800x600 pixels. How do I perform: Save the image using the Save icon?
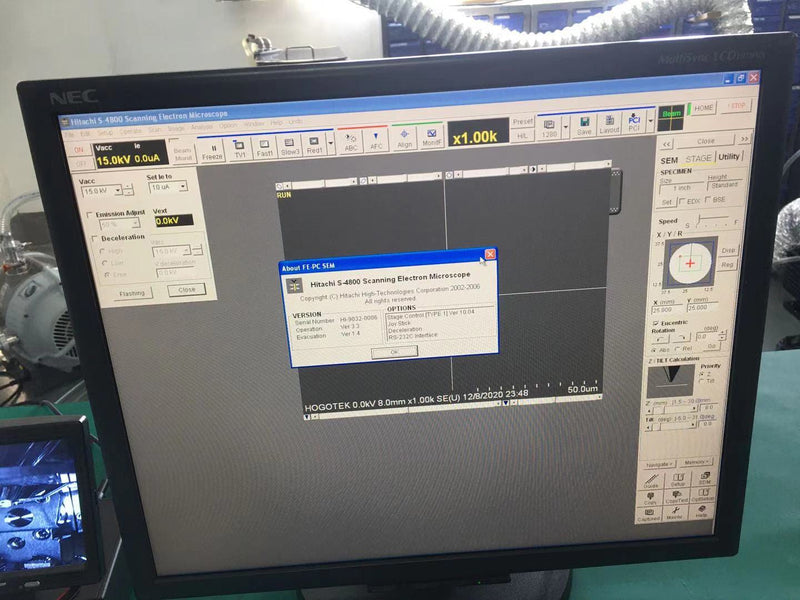click(x=584, y=124)
